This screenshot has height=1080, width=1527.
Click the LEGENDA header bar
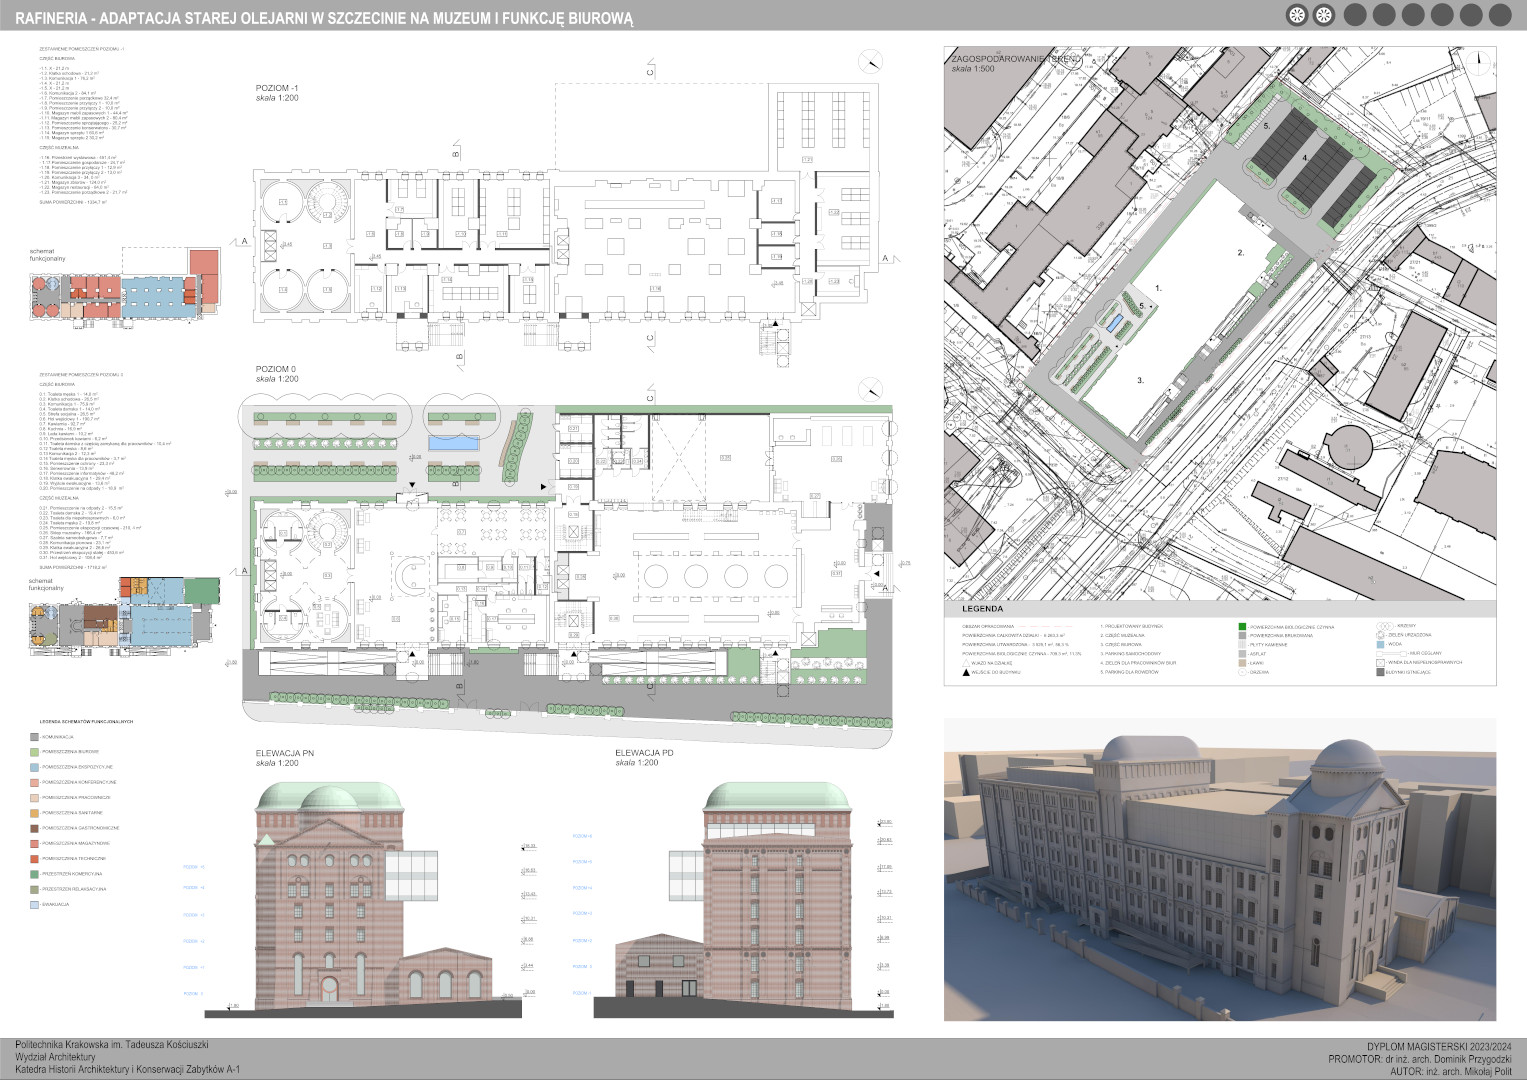click(1220, 608)
